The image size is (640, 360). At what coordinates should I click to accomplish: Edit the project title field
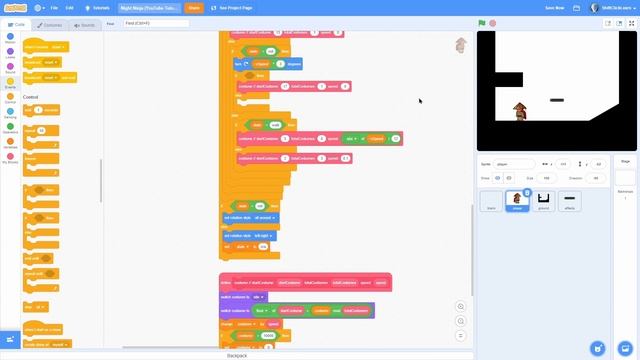149,8
